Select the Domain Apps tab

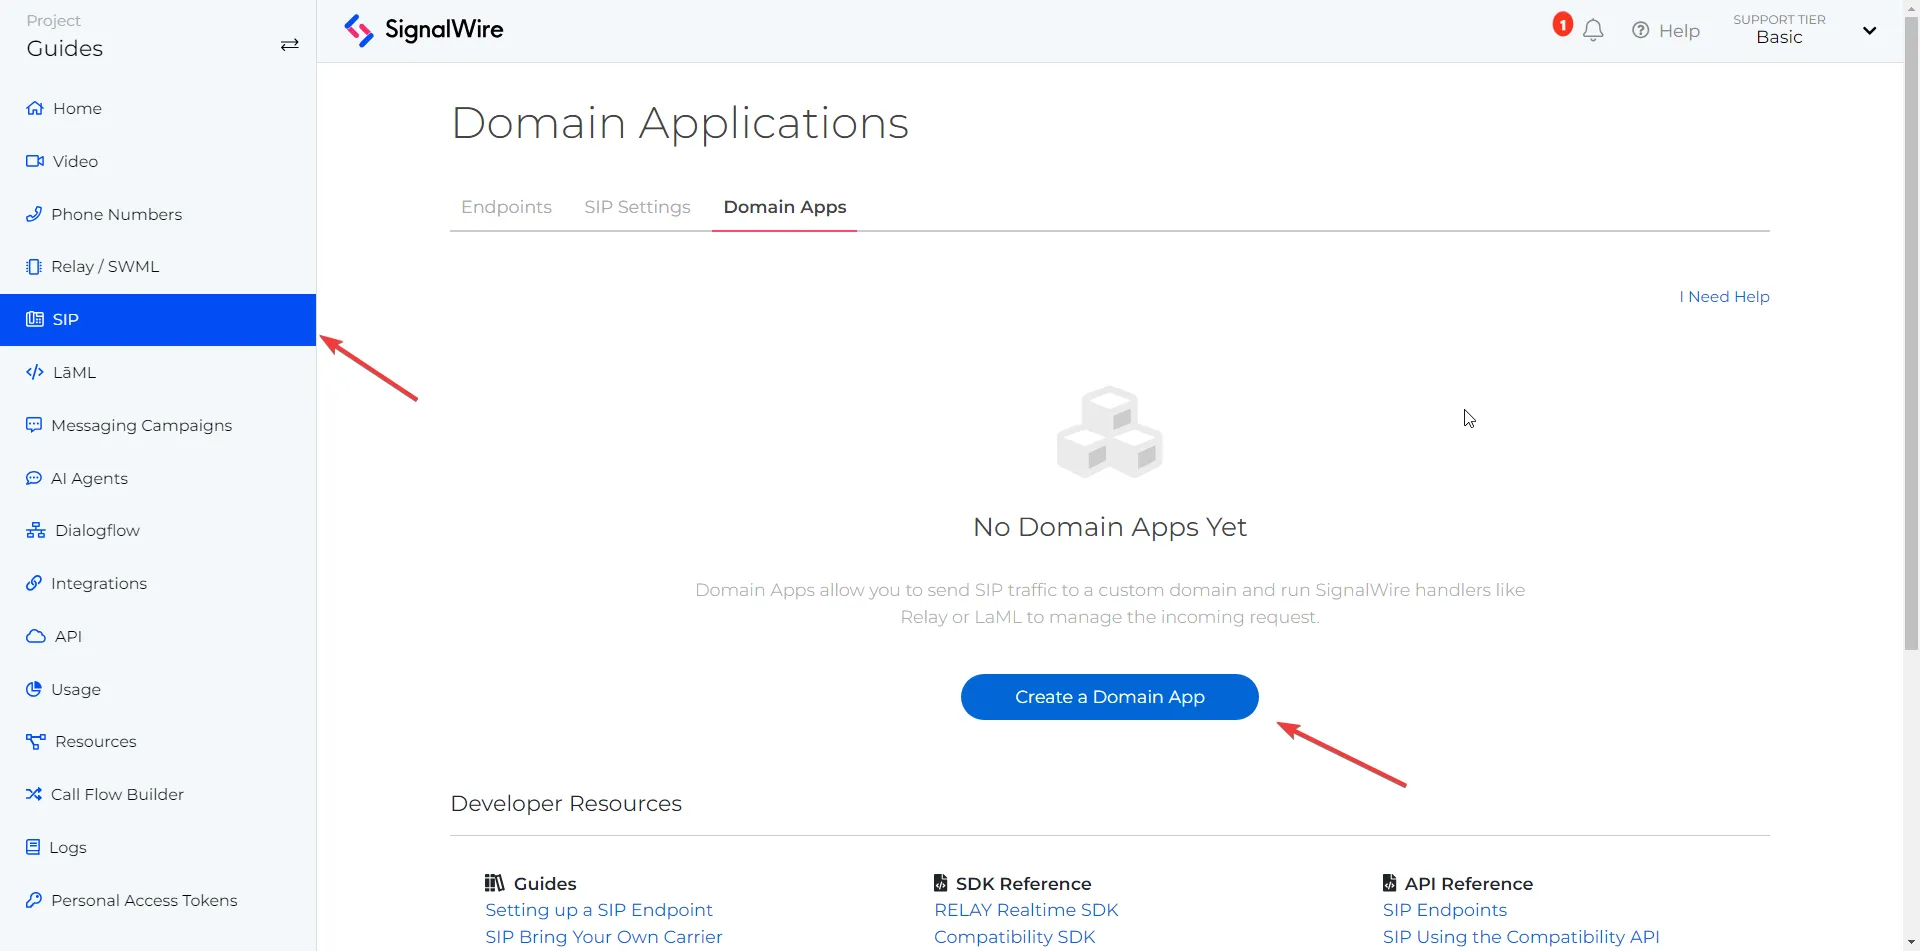pyautogui.click(x=784, y=207)
